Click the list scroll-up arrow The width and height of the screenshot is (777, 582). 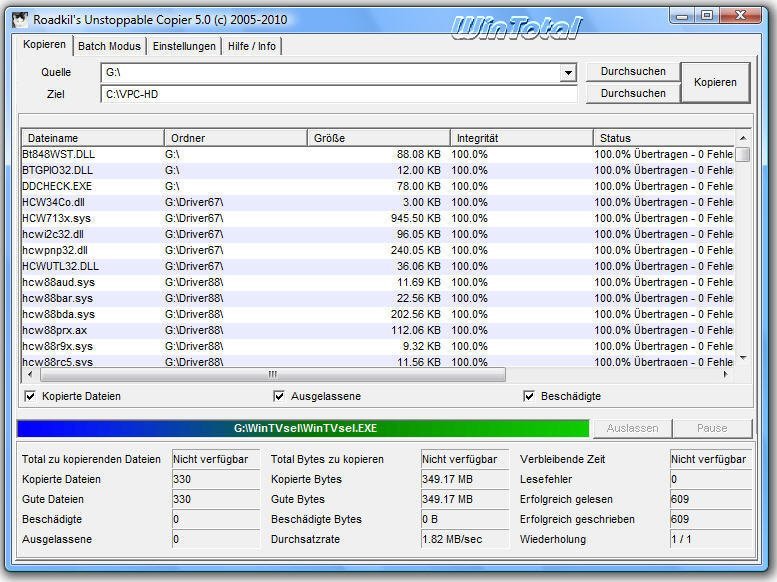pos(742,138)
